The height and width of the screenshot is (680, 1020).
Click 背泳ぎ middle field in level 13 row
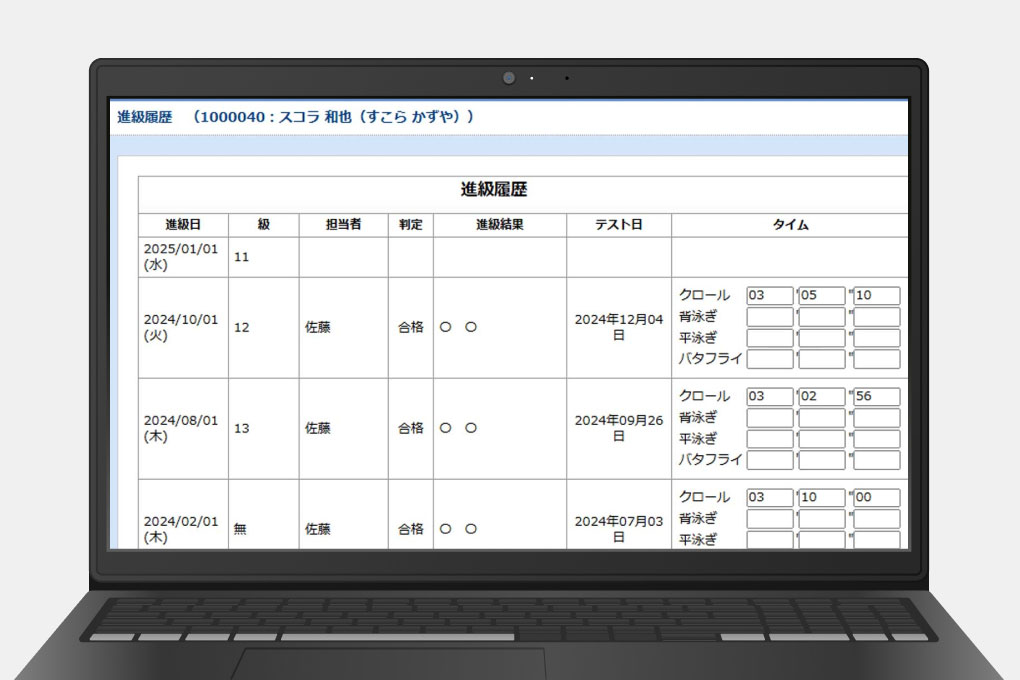[822, 418]
